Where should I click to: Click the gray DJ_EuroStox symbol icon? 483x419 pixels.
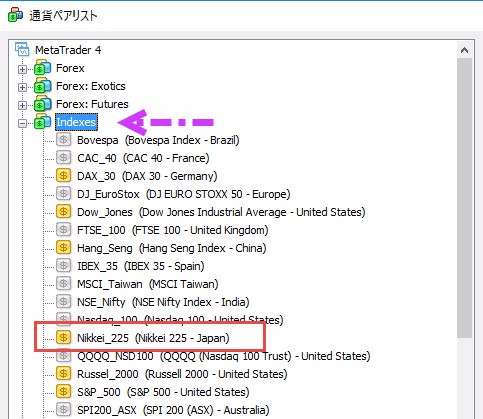[x=63, y=194]
